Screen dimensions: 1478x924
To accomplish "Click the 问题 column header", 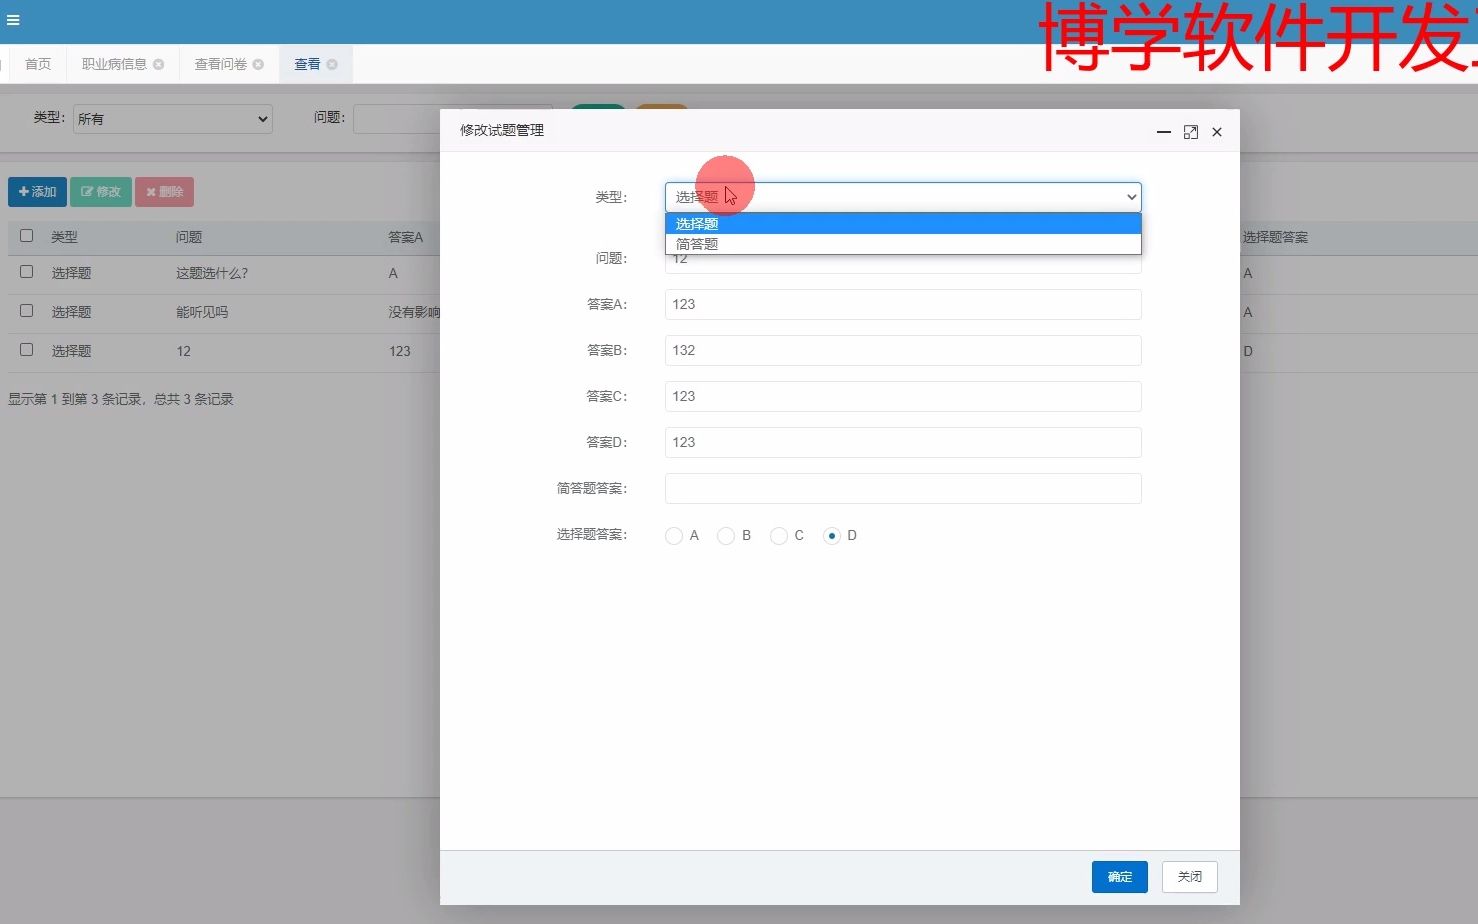I will coord(189,237).
